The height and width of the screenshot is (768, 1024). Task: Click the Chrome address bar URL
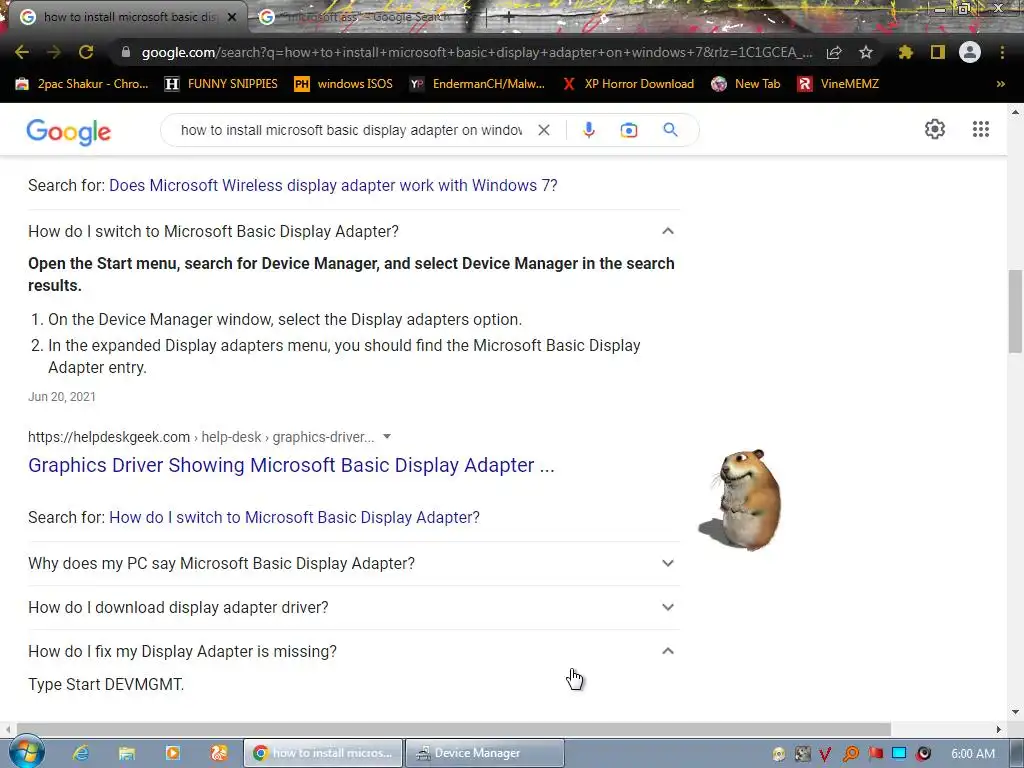(477, 52)
